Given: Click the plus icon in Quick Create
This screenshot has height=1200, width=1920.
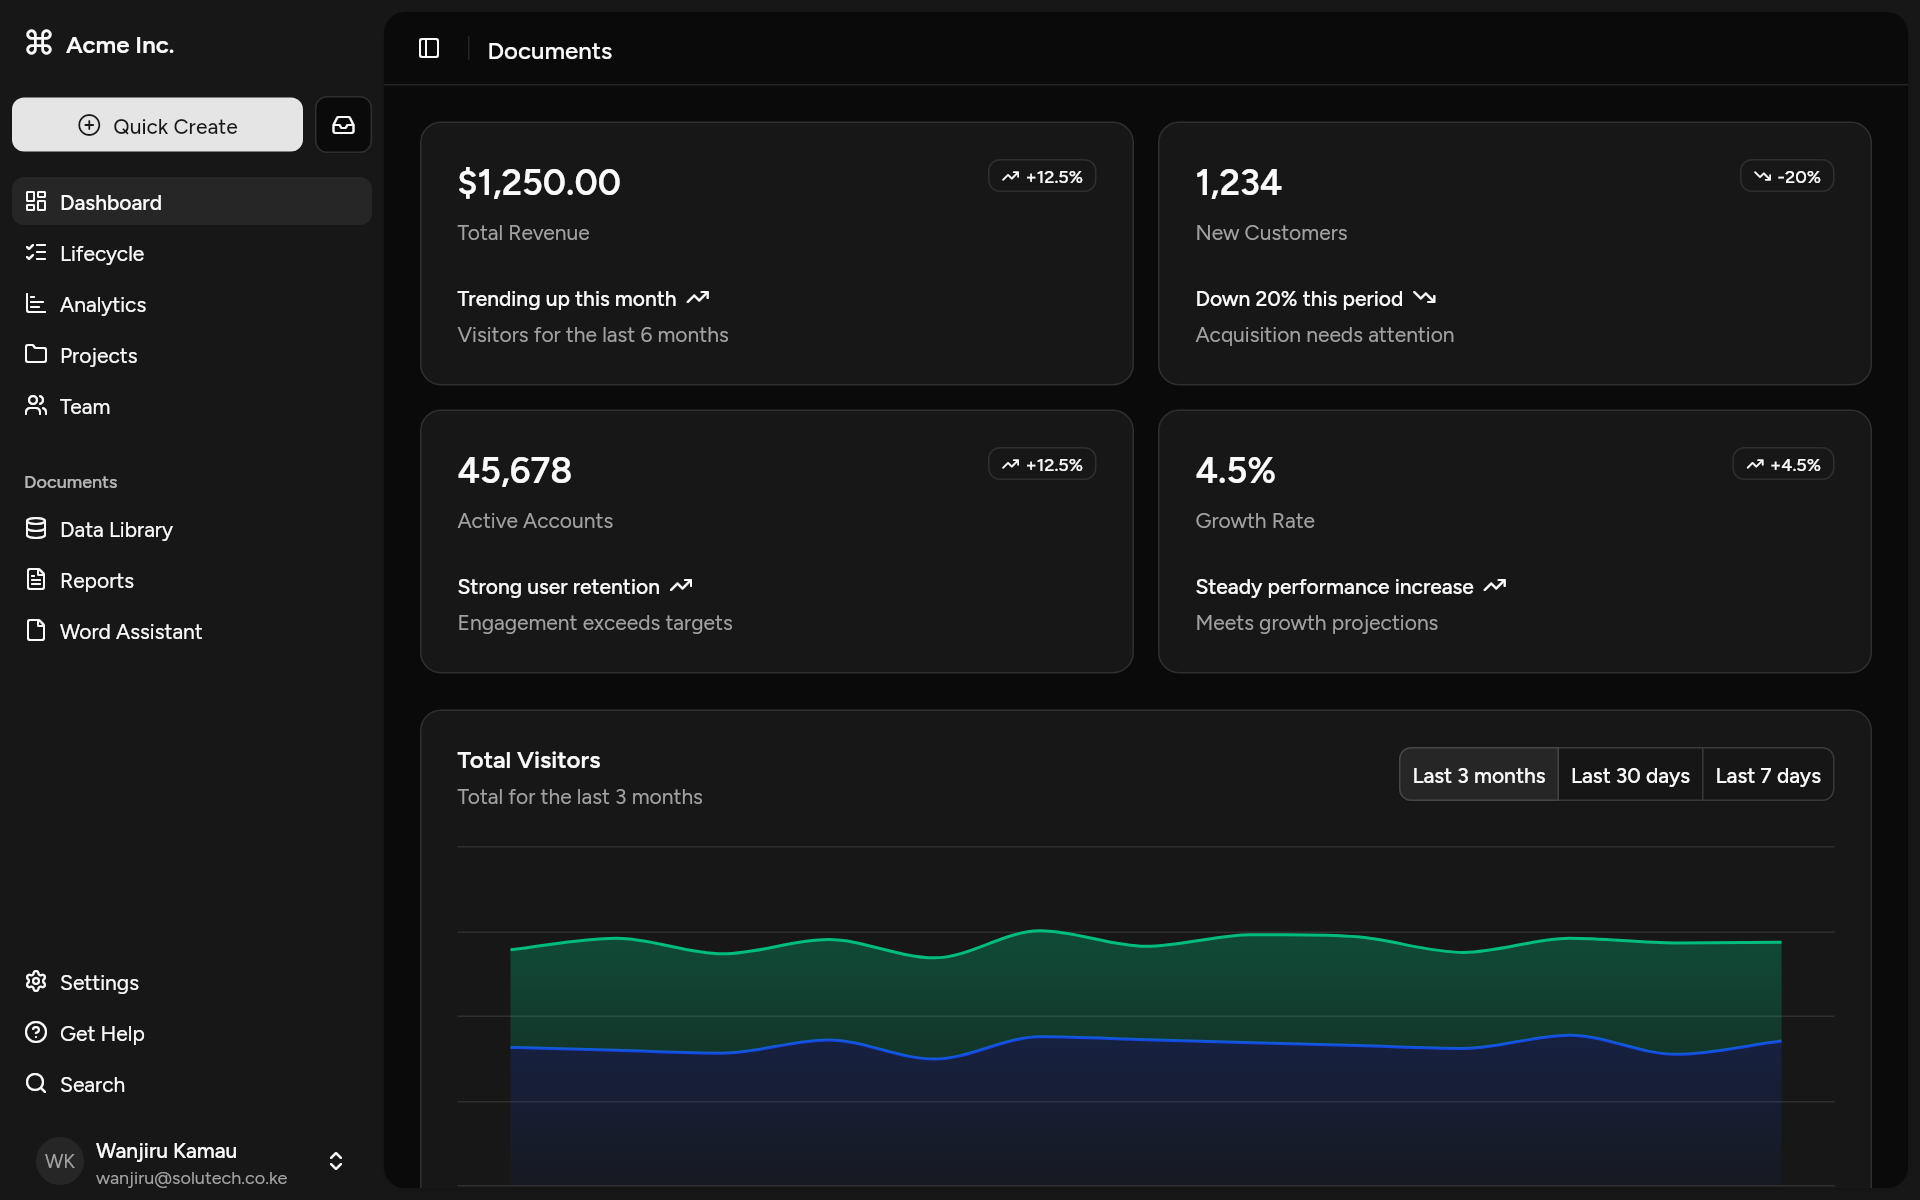Looking at the screenshot, I should point(89,125).
